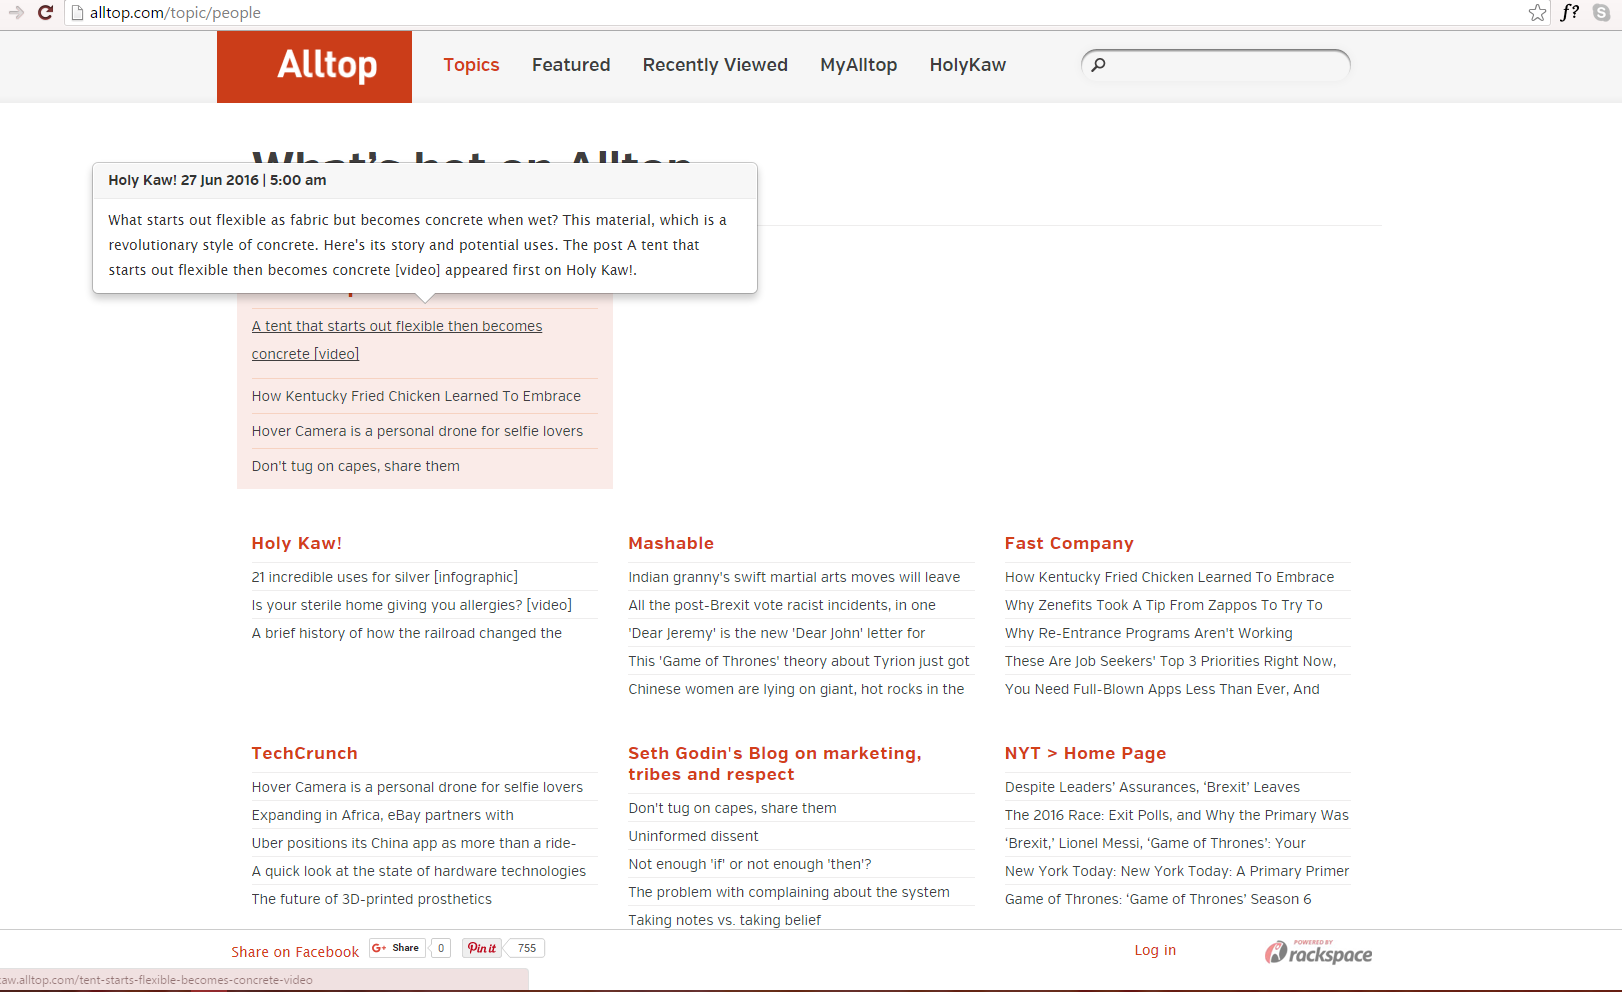Open the Skype extension icon
The width and height of the screenshot is (1622, 992).
[x=1601, y=13]
